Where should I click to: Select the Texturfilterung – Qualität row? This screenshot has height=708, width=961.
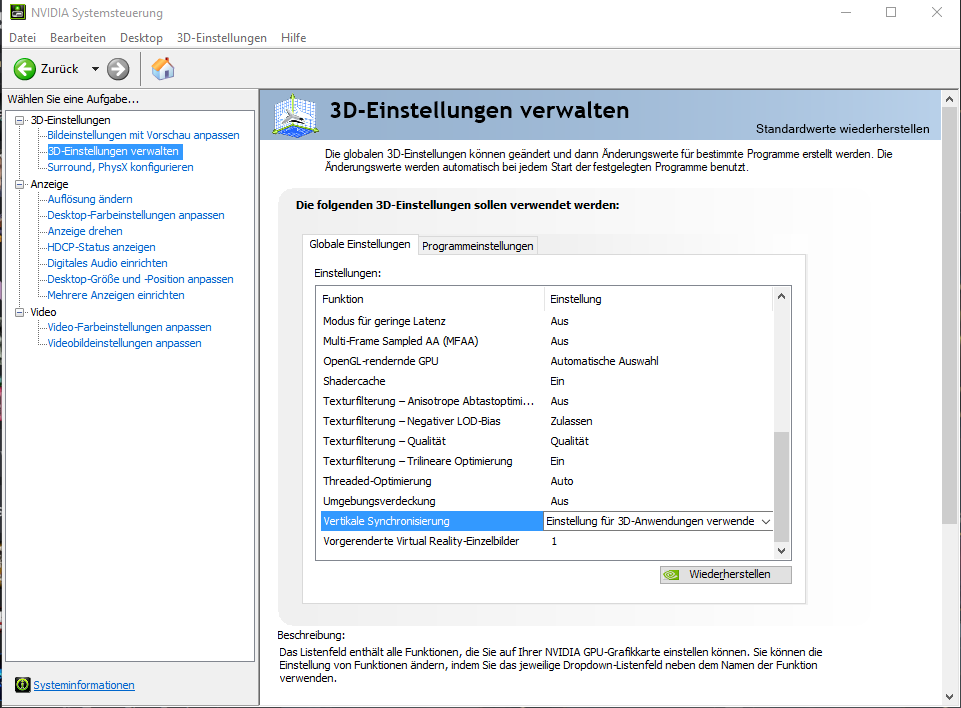click(x=546, y=441)
